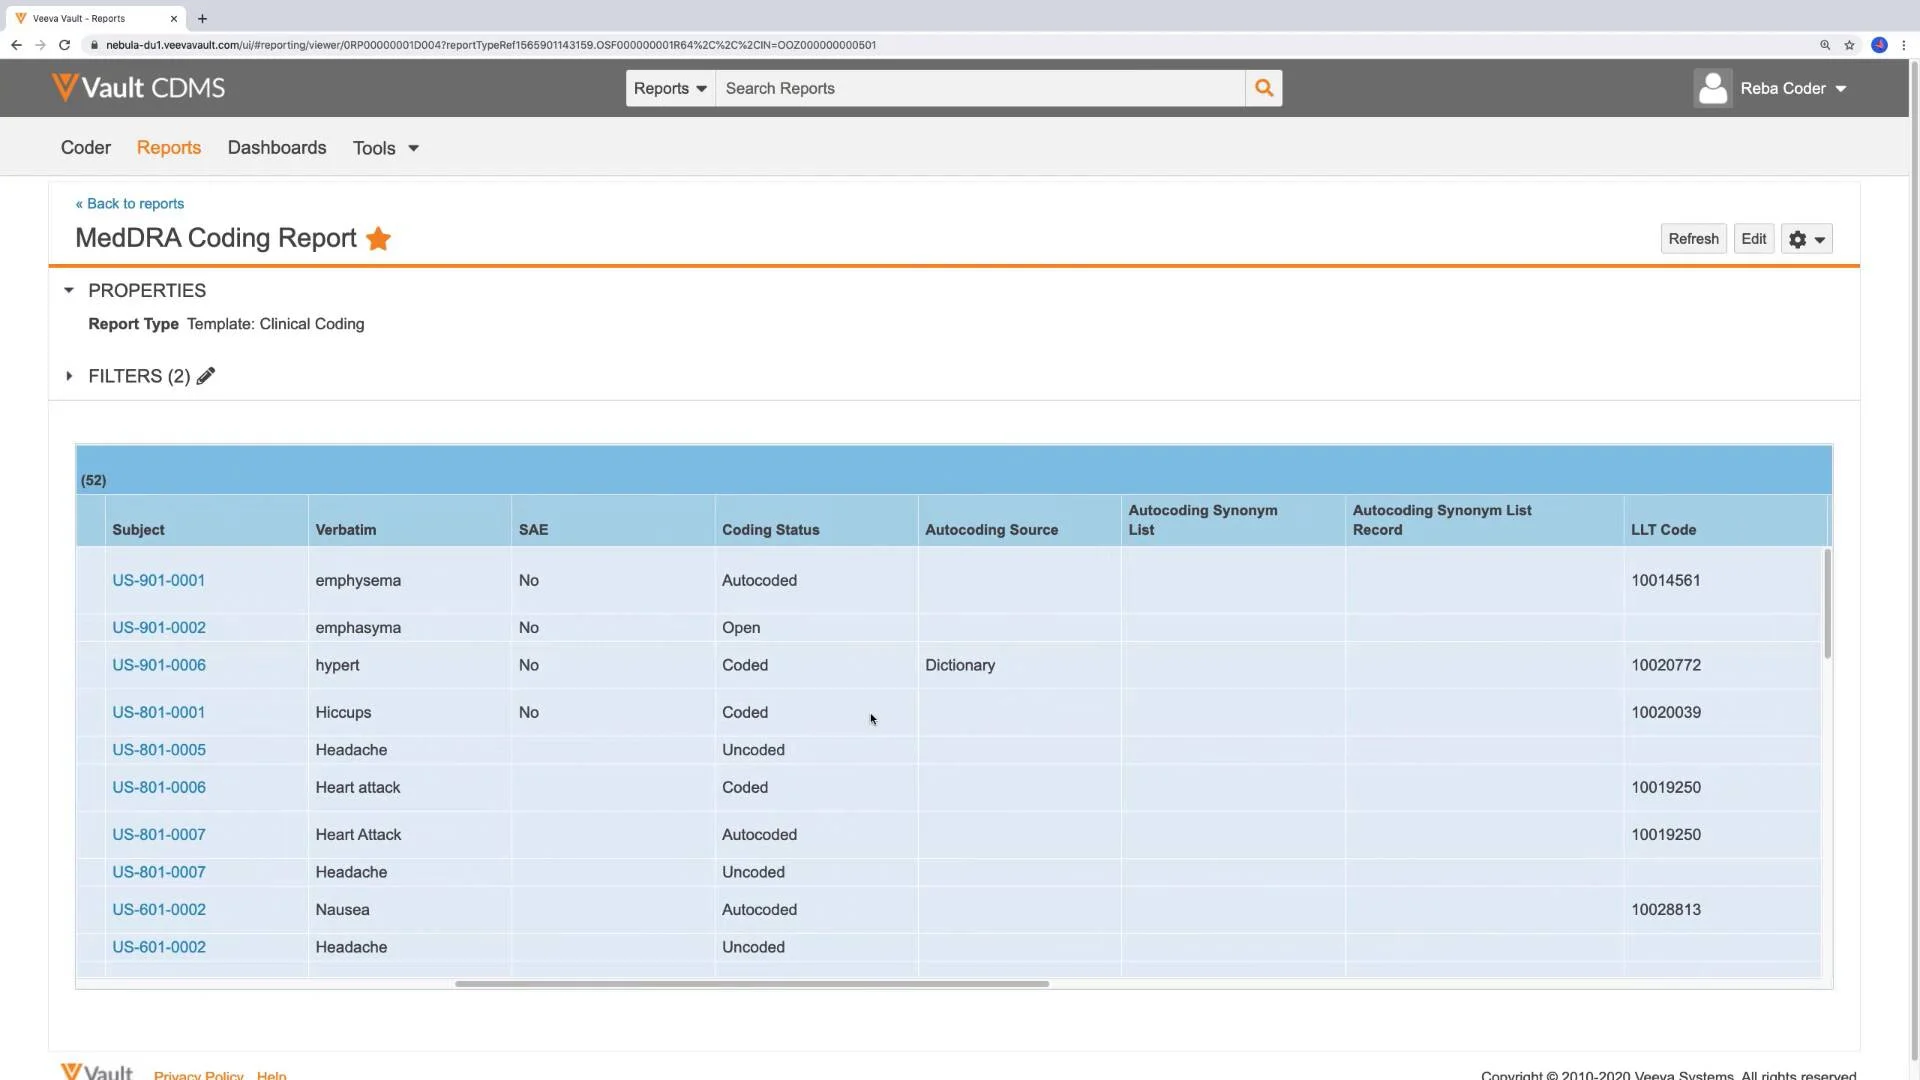The height and width of the screenshot is (1080, 1920).
Task: Select the Reports tab
Action: coord(169,148)
